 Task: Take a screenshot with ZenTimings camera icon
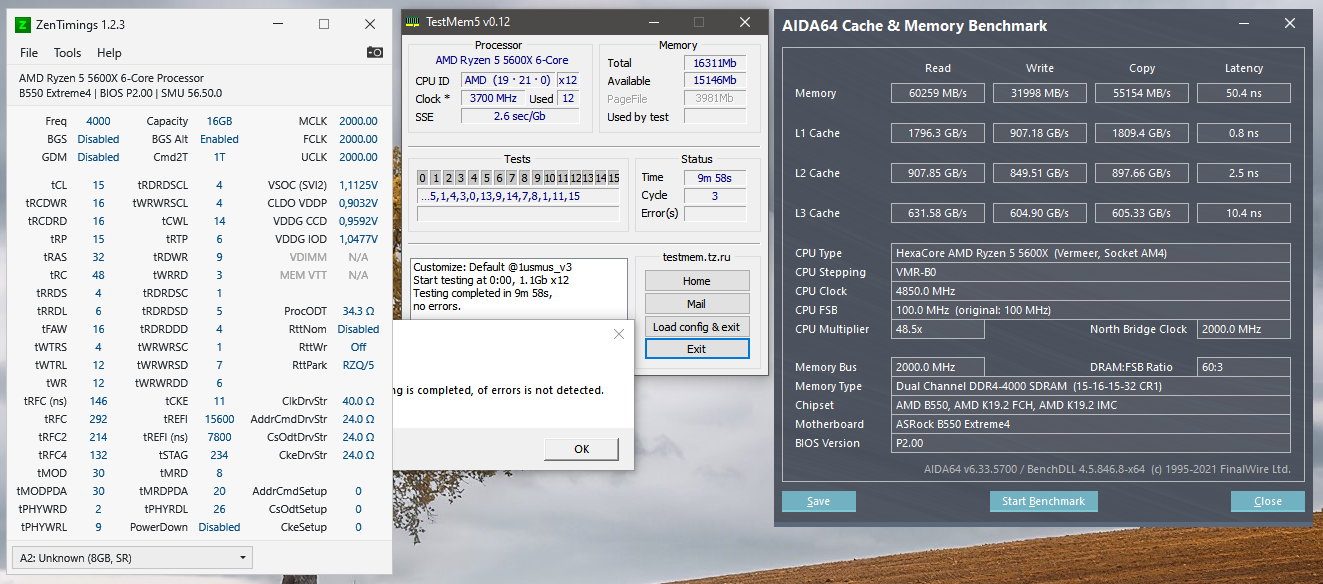pyautogui.click(x=374, y=52)
